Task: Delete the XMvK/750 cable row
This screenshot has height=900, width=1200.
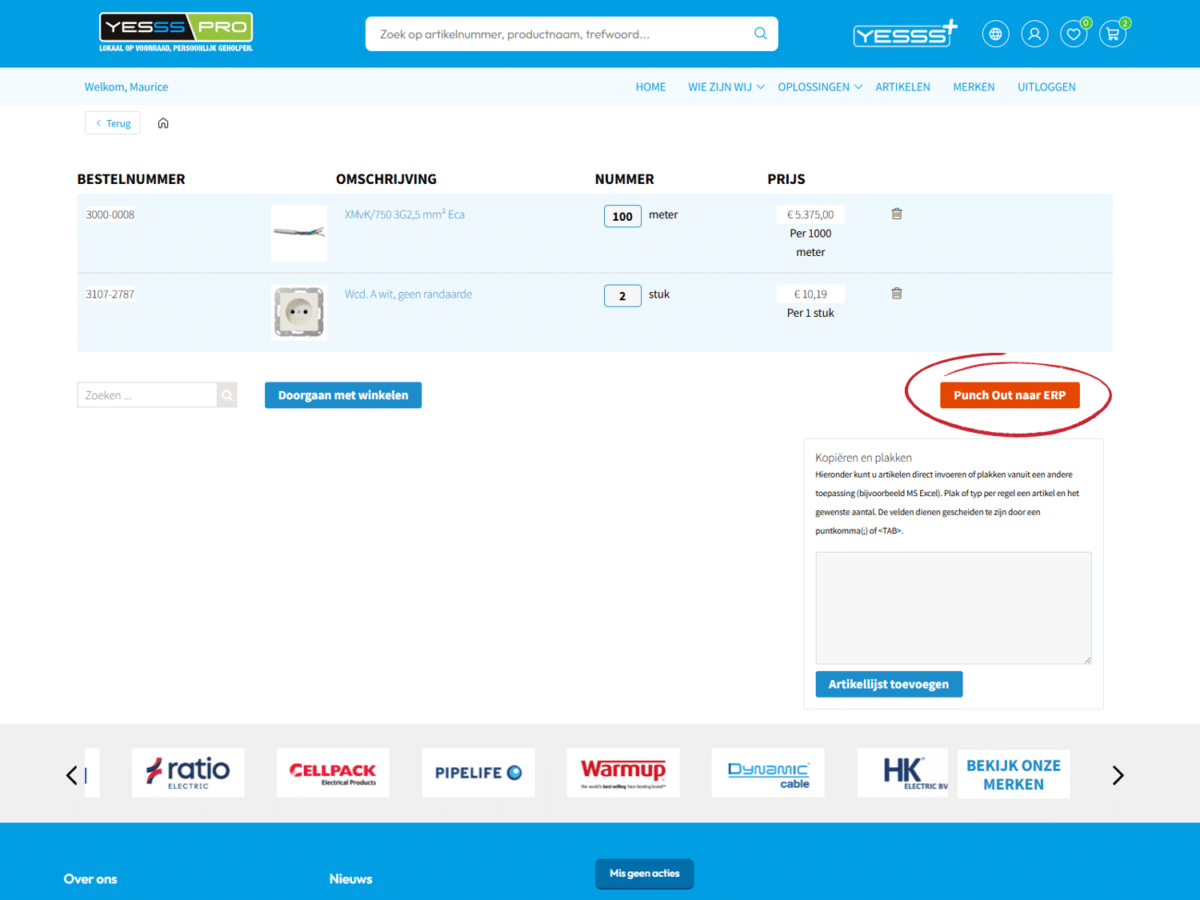Action: point(897,214)
